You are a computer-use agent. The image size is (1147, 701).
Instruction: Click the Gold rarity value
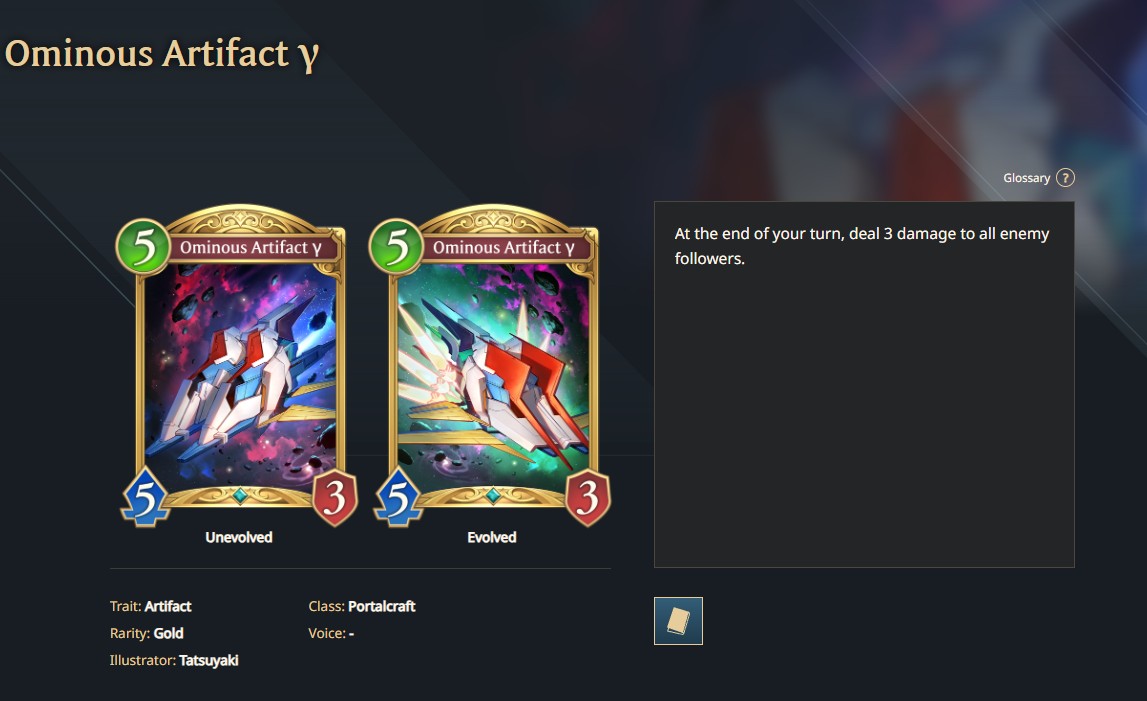[168, 633]
